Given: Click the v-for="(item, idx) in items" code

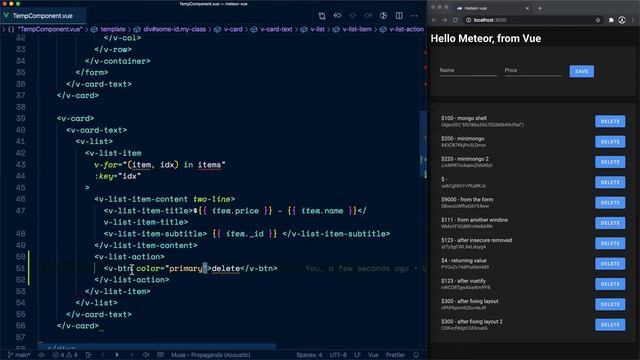Looking at the screenshot, I should pyautogui.click(x=160, y=165).
